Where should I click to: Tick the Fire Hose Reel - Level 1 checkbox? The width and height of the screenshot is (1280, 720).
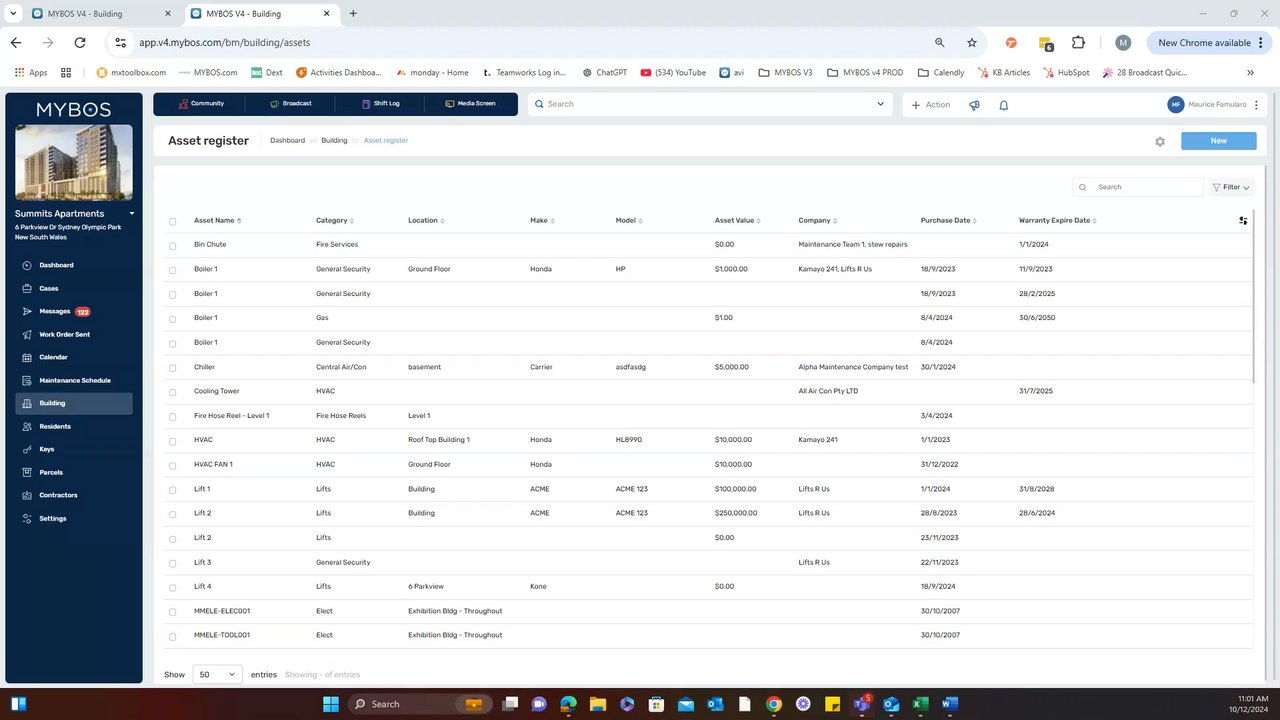[172, 416]
